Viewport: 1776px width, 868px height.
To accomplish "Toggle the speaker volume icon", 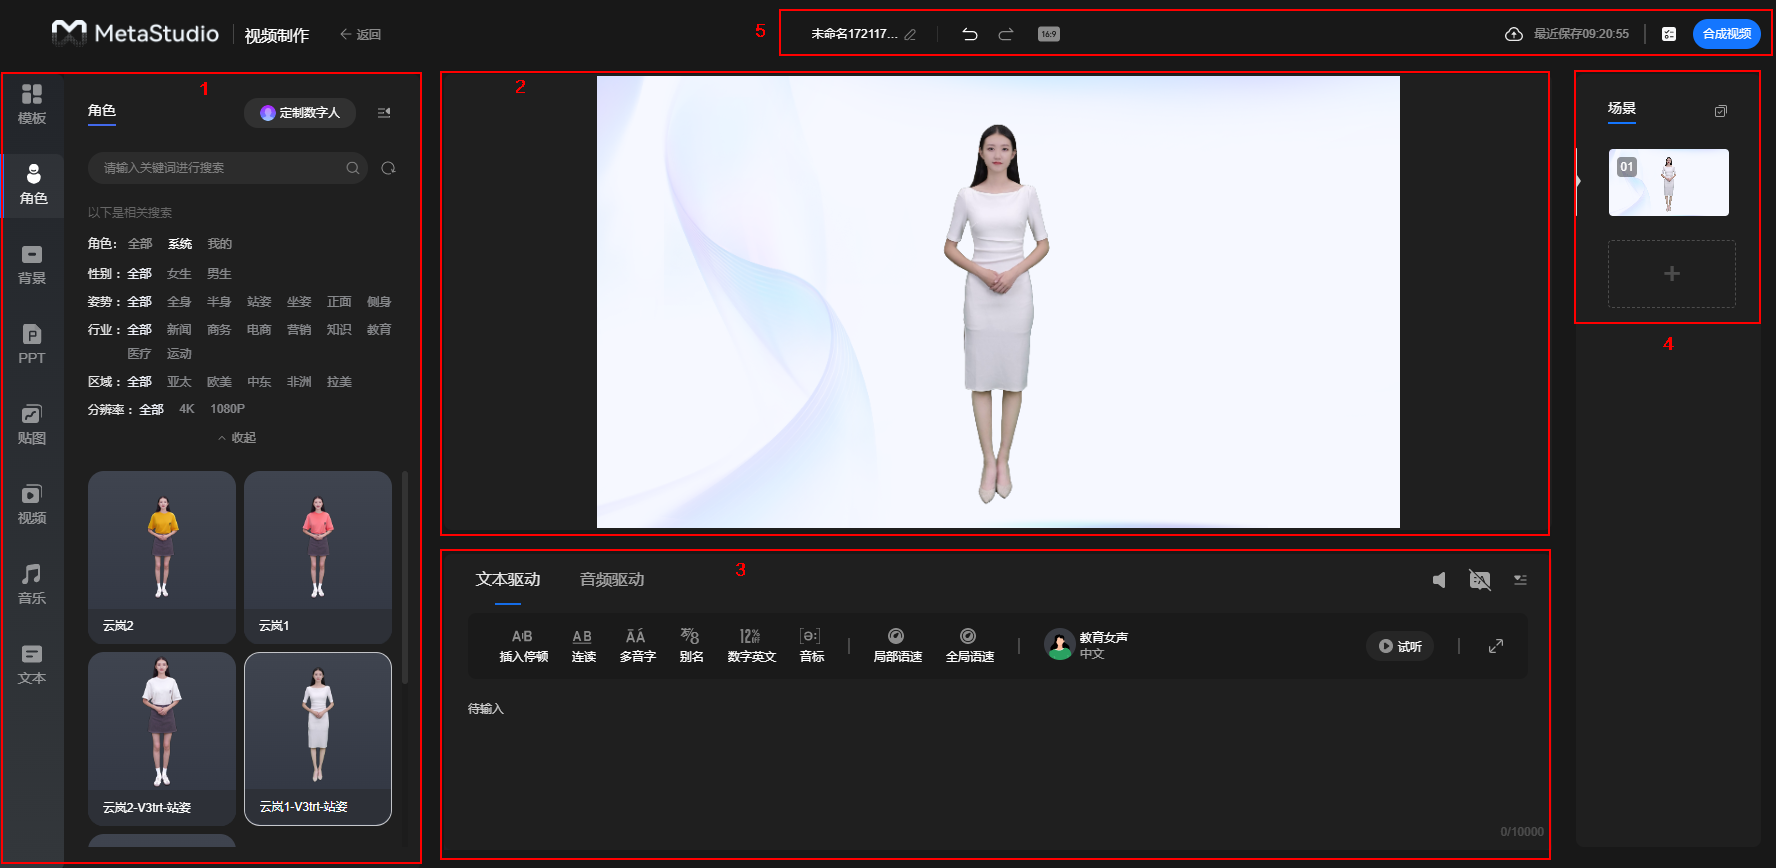I will point(1439,580).
